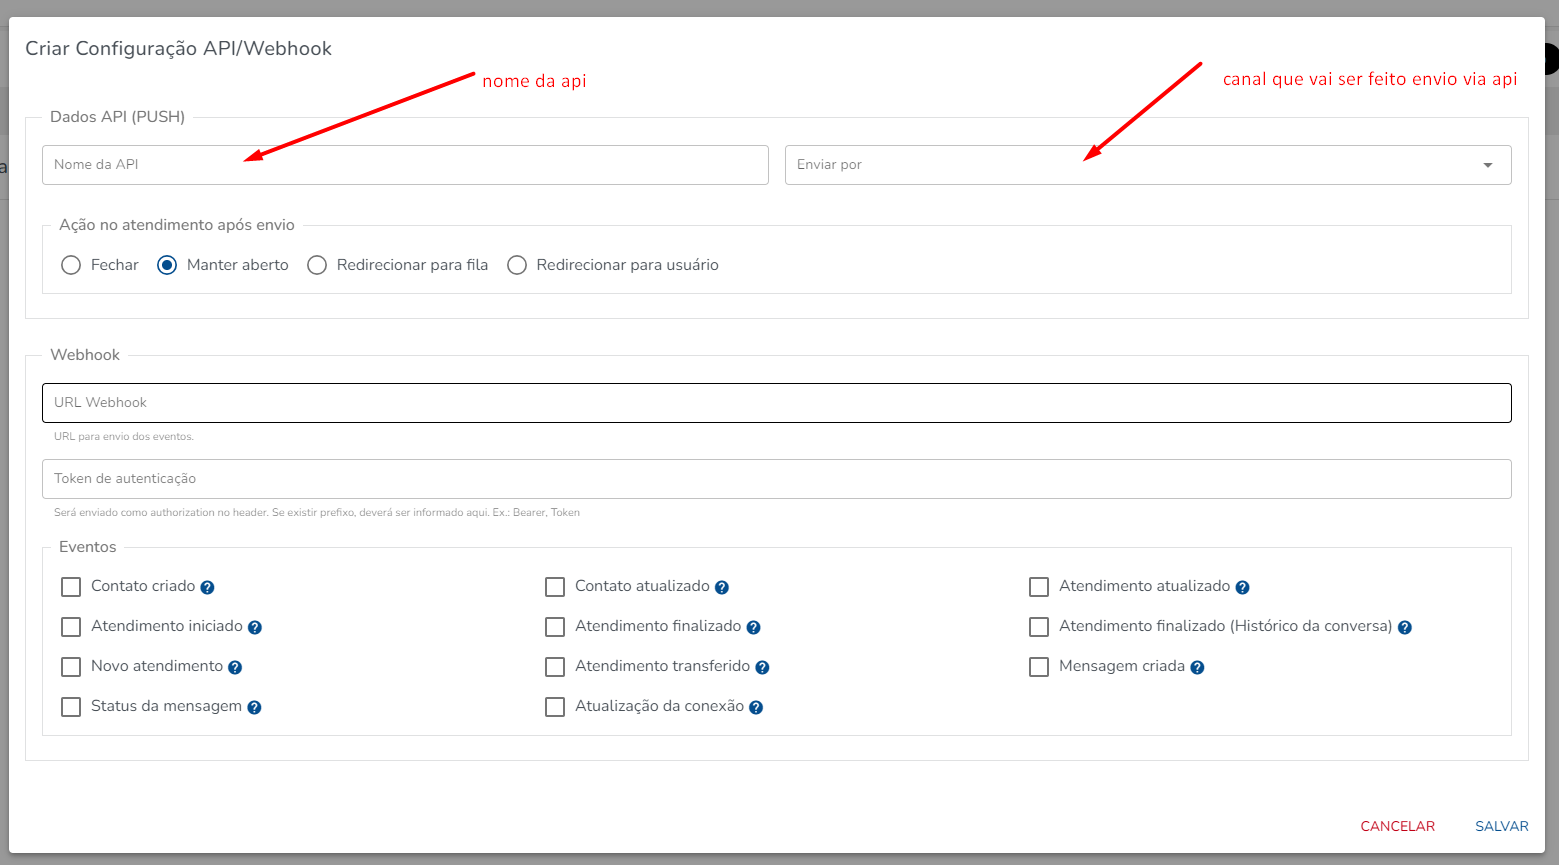Select Redirecionar para usuário option
The height and width of the screenshot is (865, 1559).
517,265
